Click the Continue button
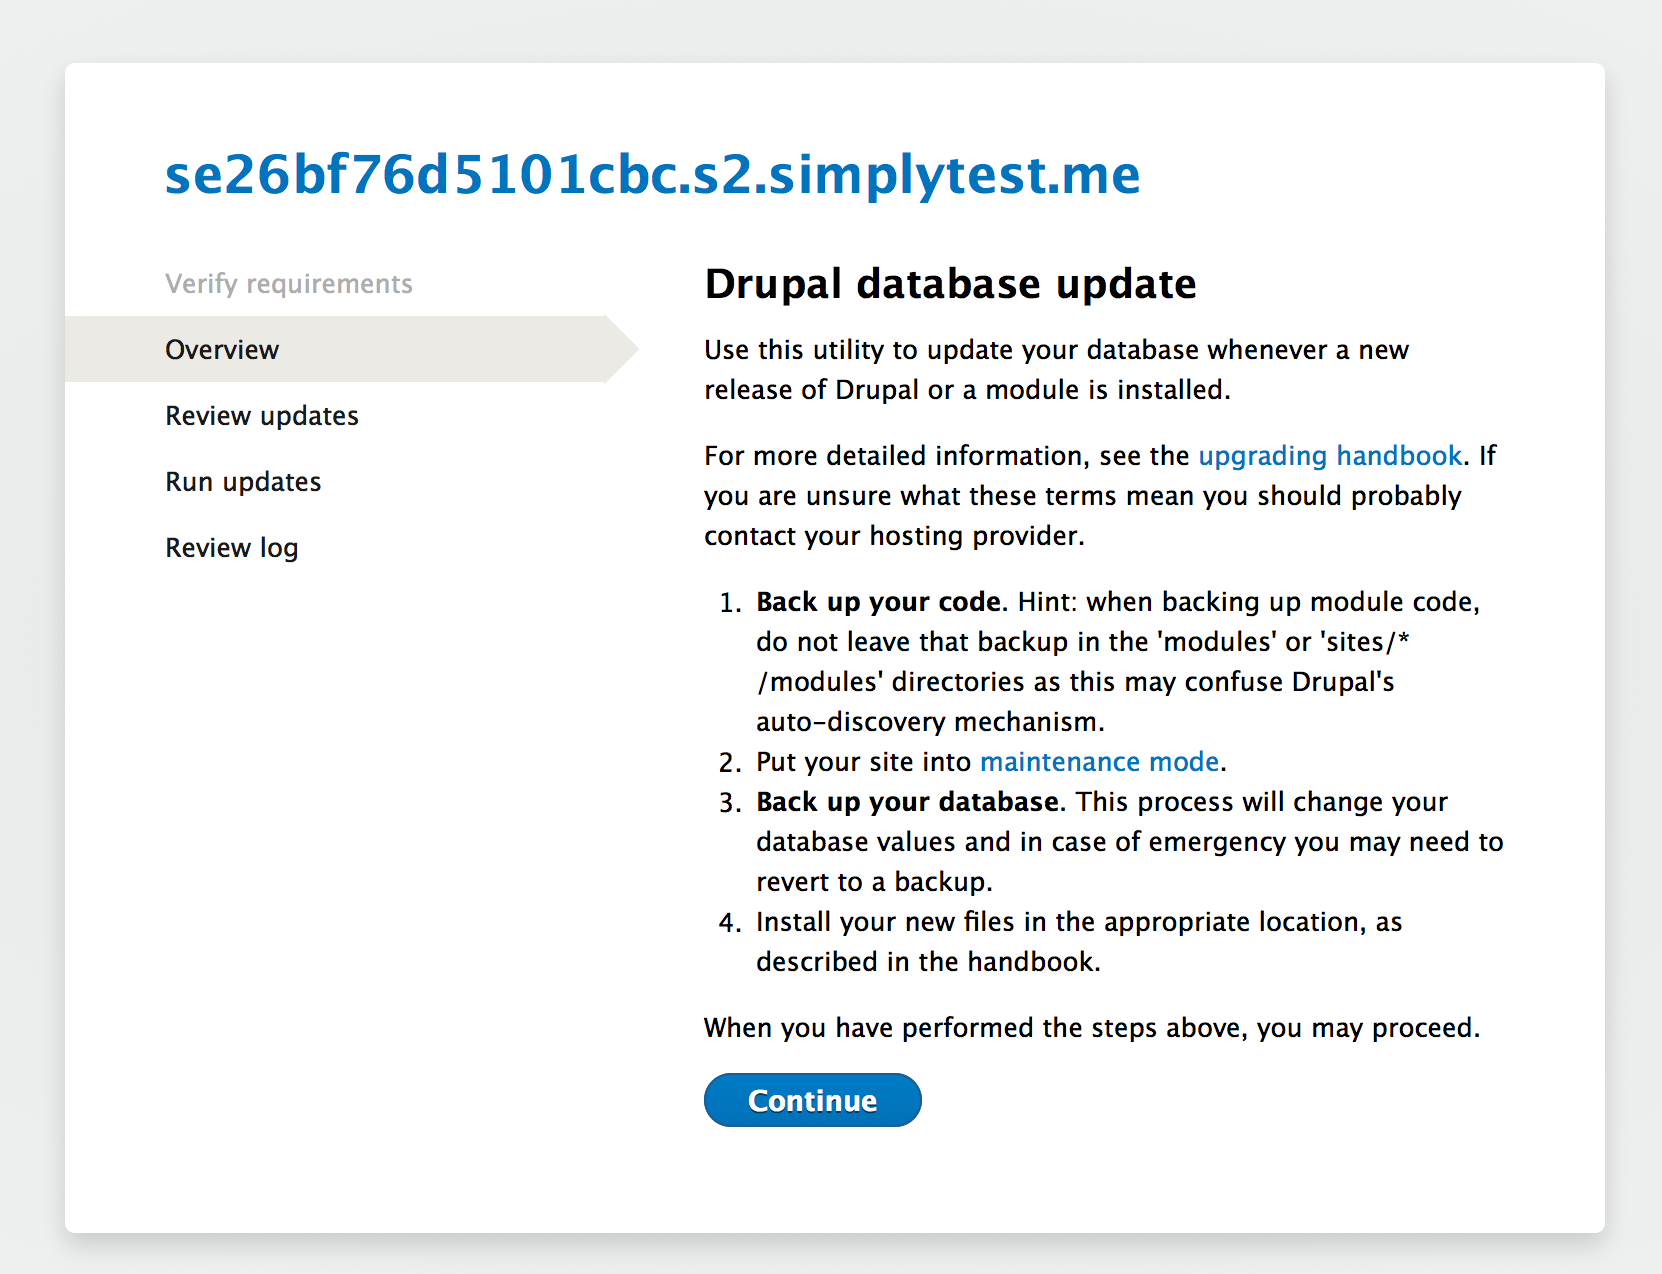Screen dimensions: 1662x1274 tap(812, 1100)
